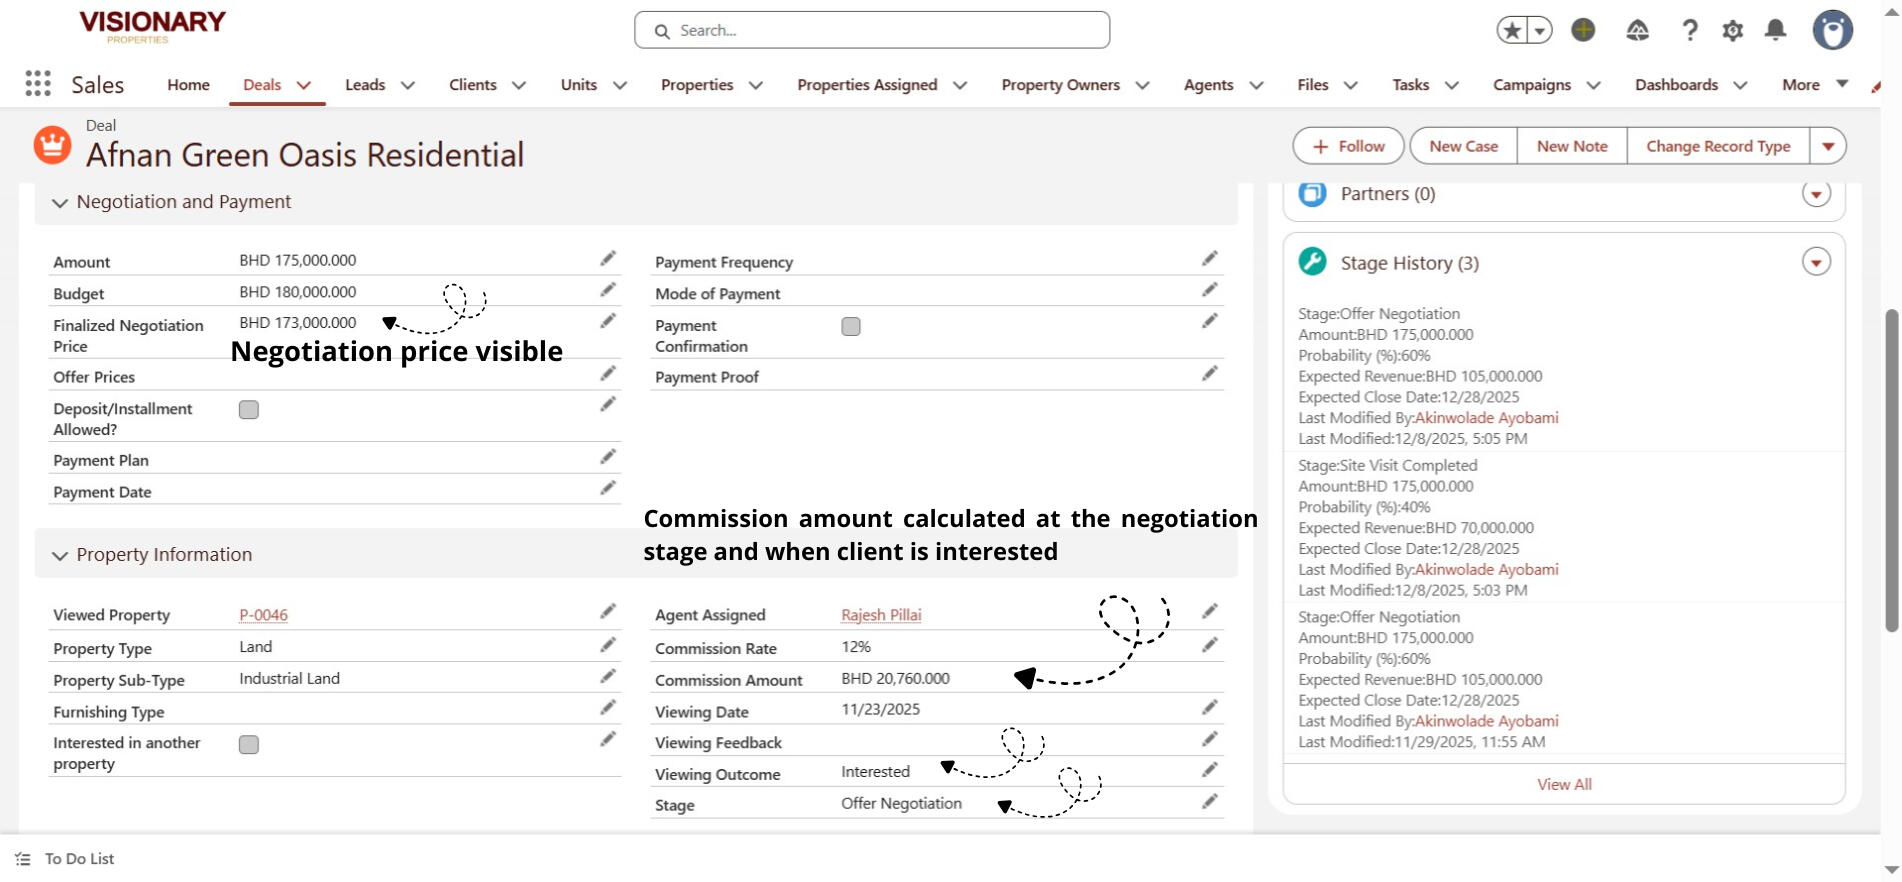Open the Dashboards tab
This screenshot has height=882, width=1902.
1676,85
